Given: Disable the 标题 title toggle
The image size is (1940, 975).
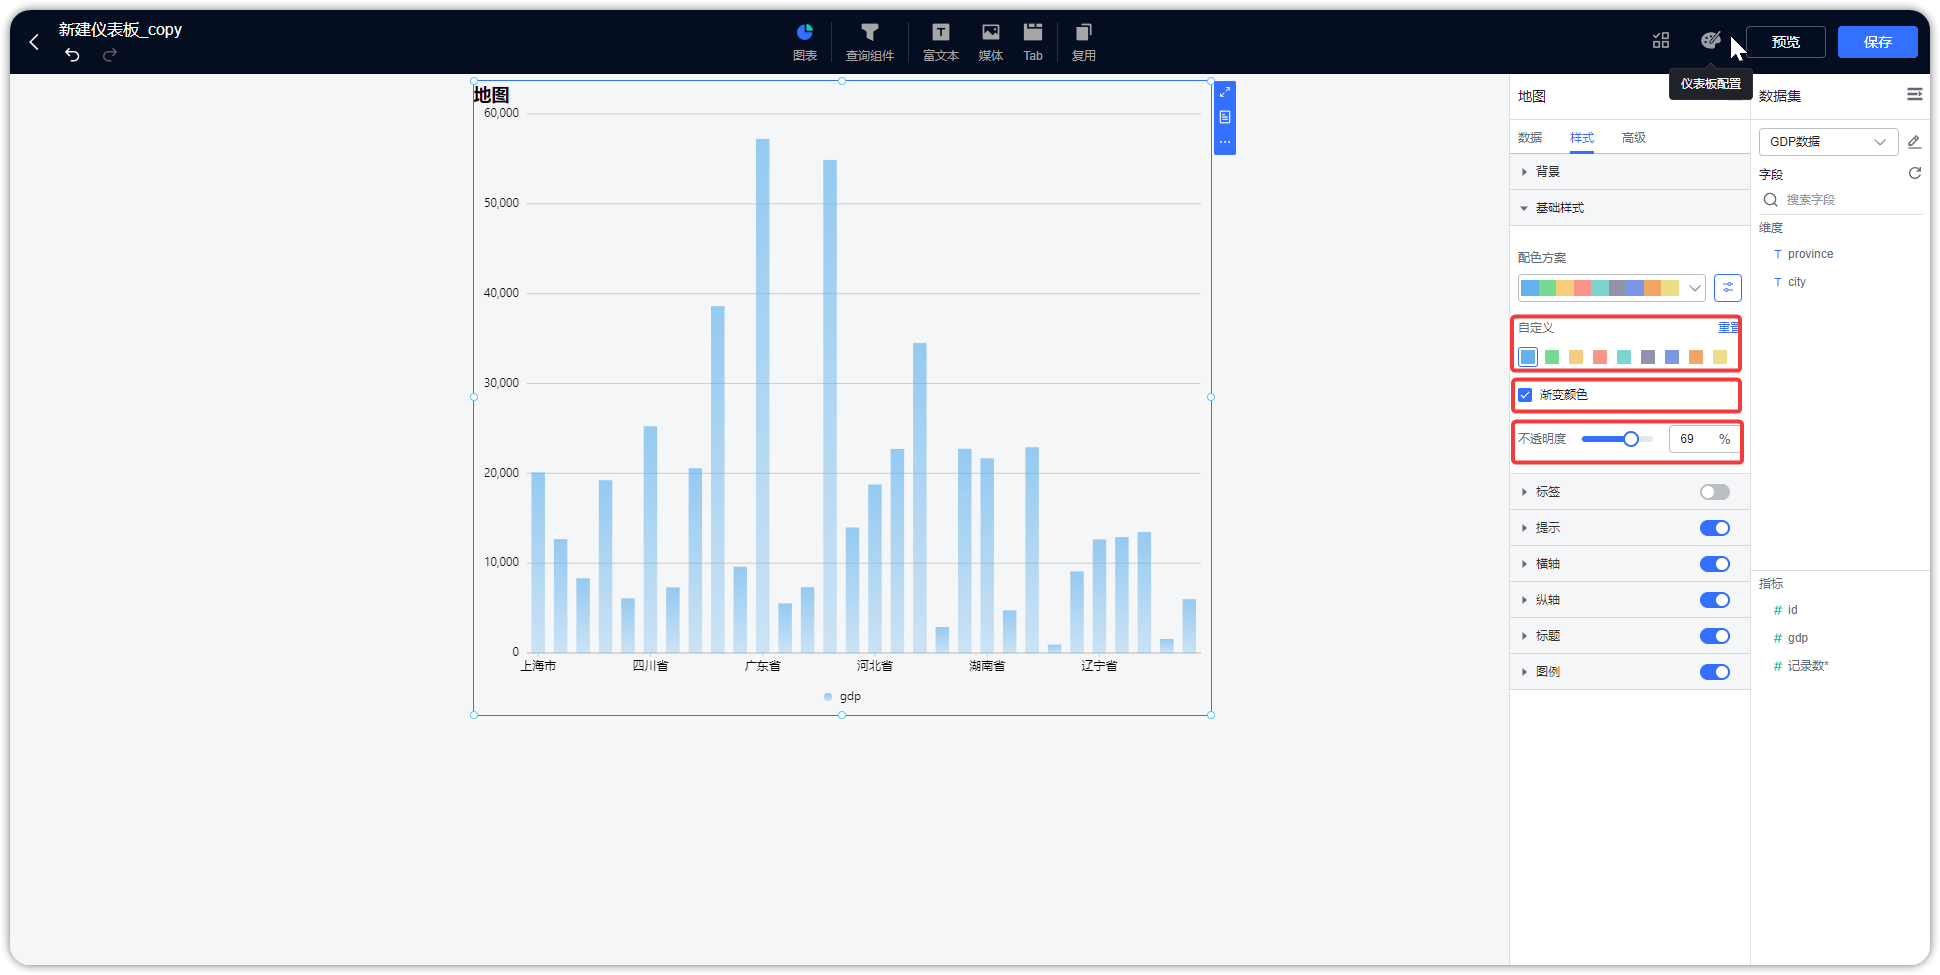Looking at the screenshot, I should click(1715, 636).
